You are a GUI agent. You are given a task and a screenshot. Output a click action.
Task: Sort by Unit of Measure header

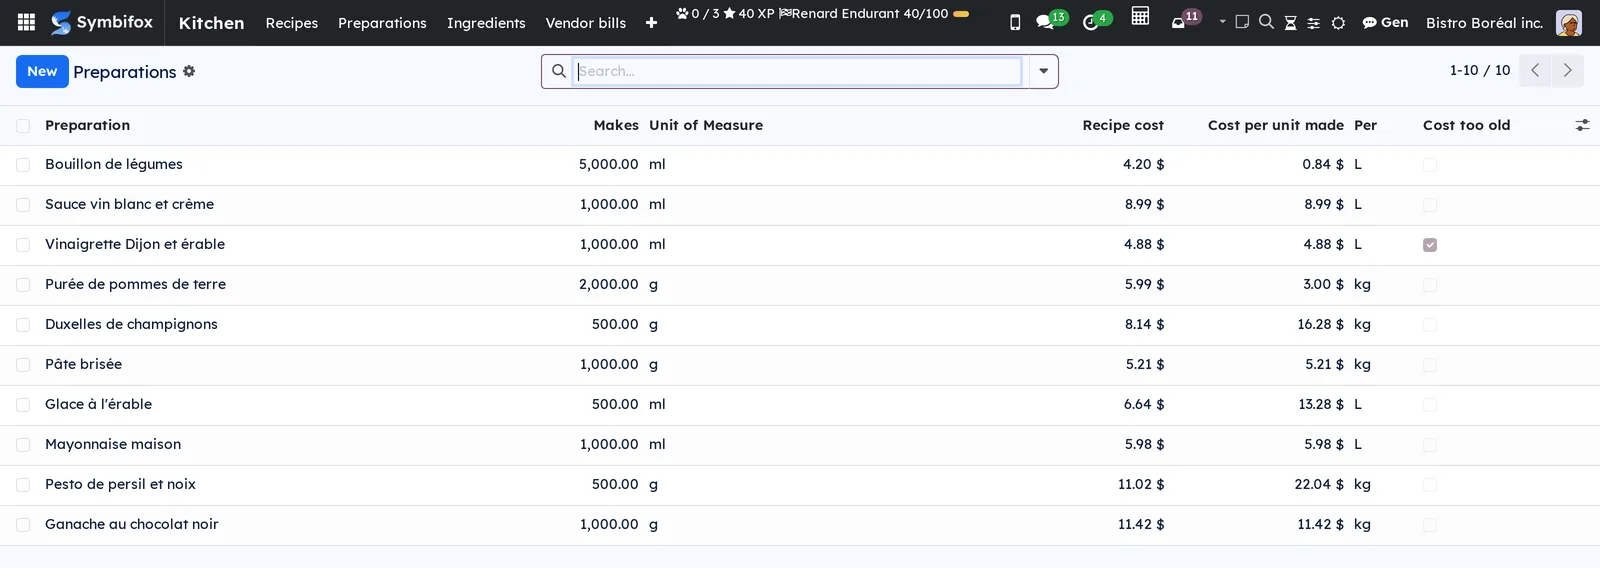(x=706, y=125)
